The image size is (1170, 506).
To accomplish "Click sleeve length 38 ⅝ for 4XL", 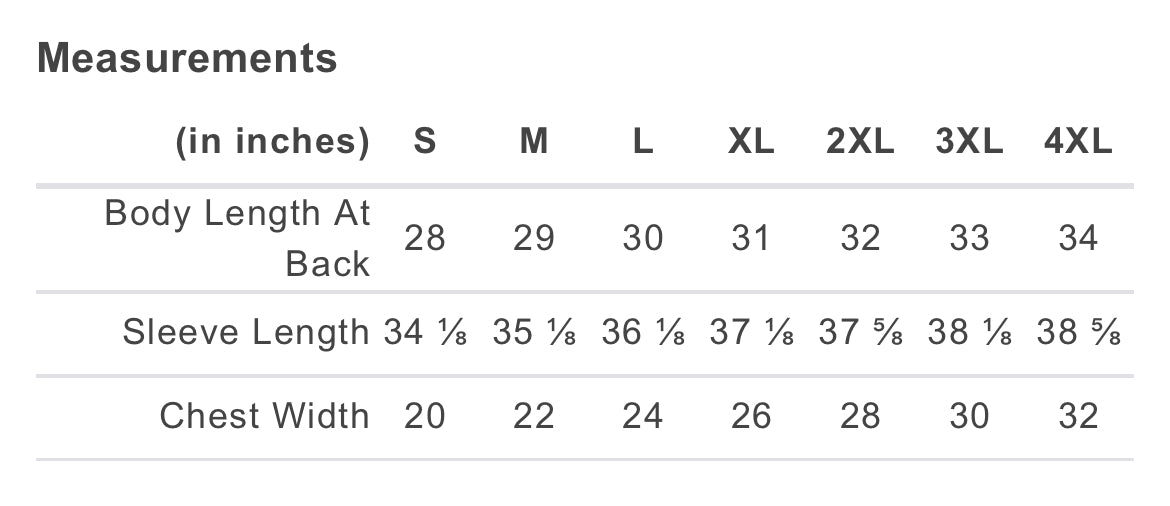I will pos(1078,333).
